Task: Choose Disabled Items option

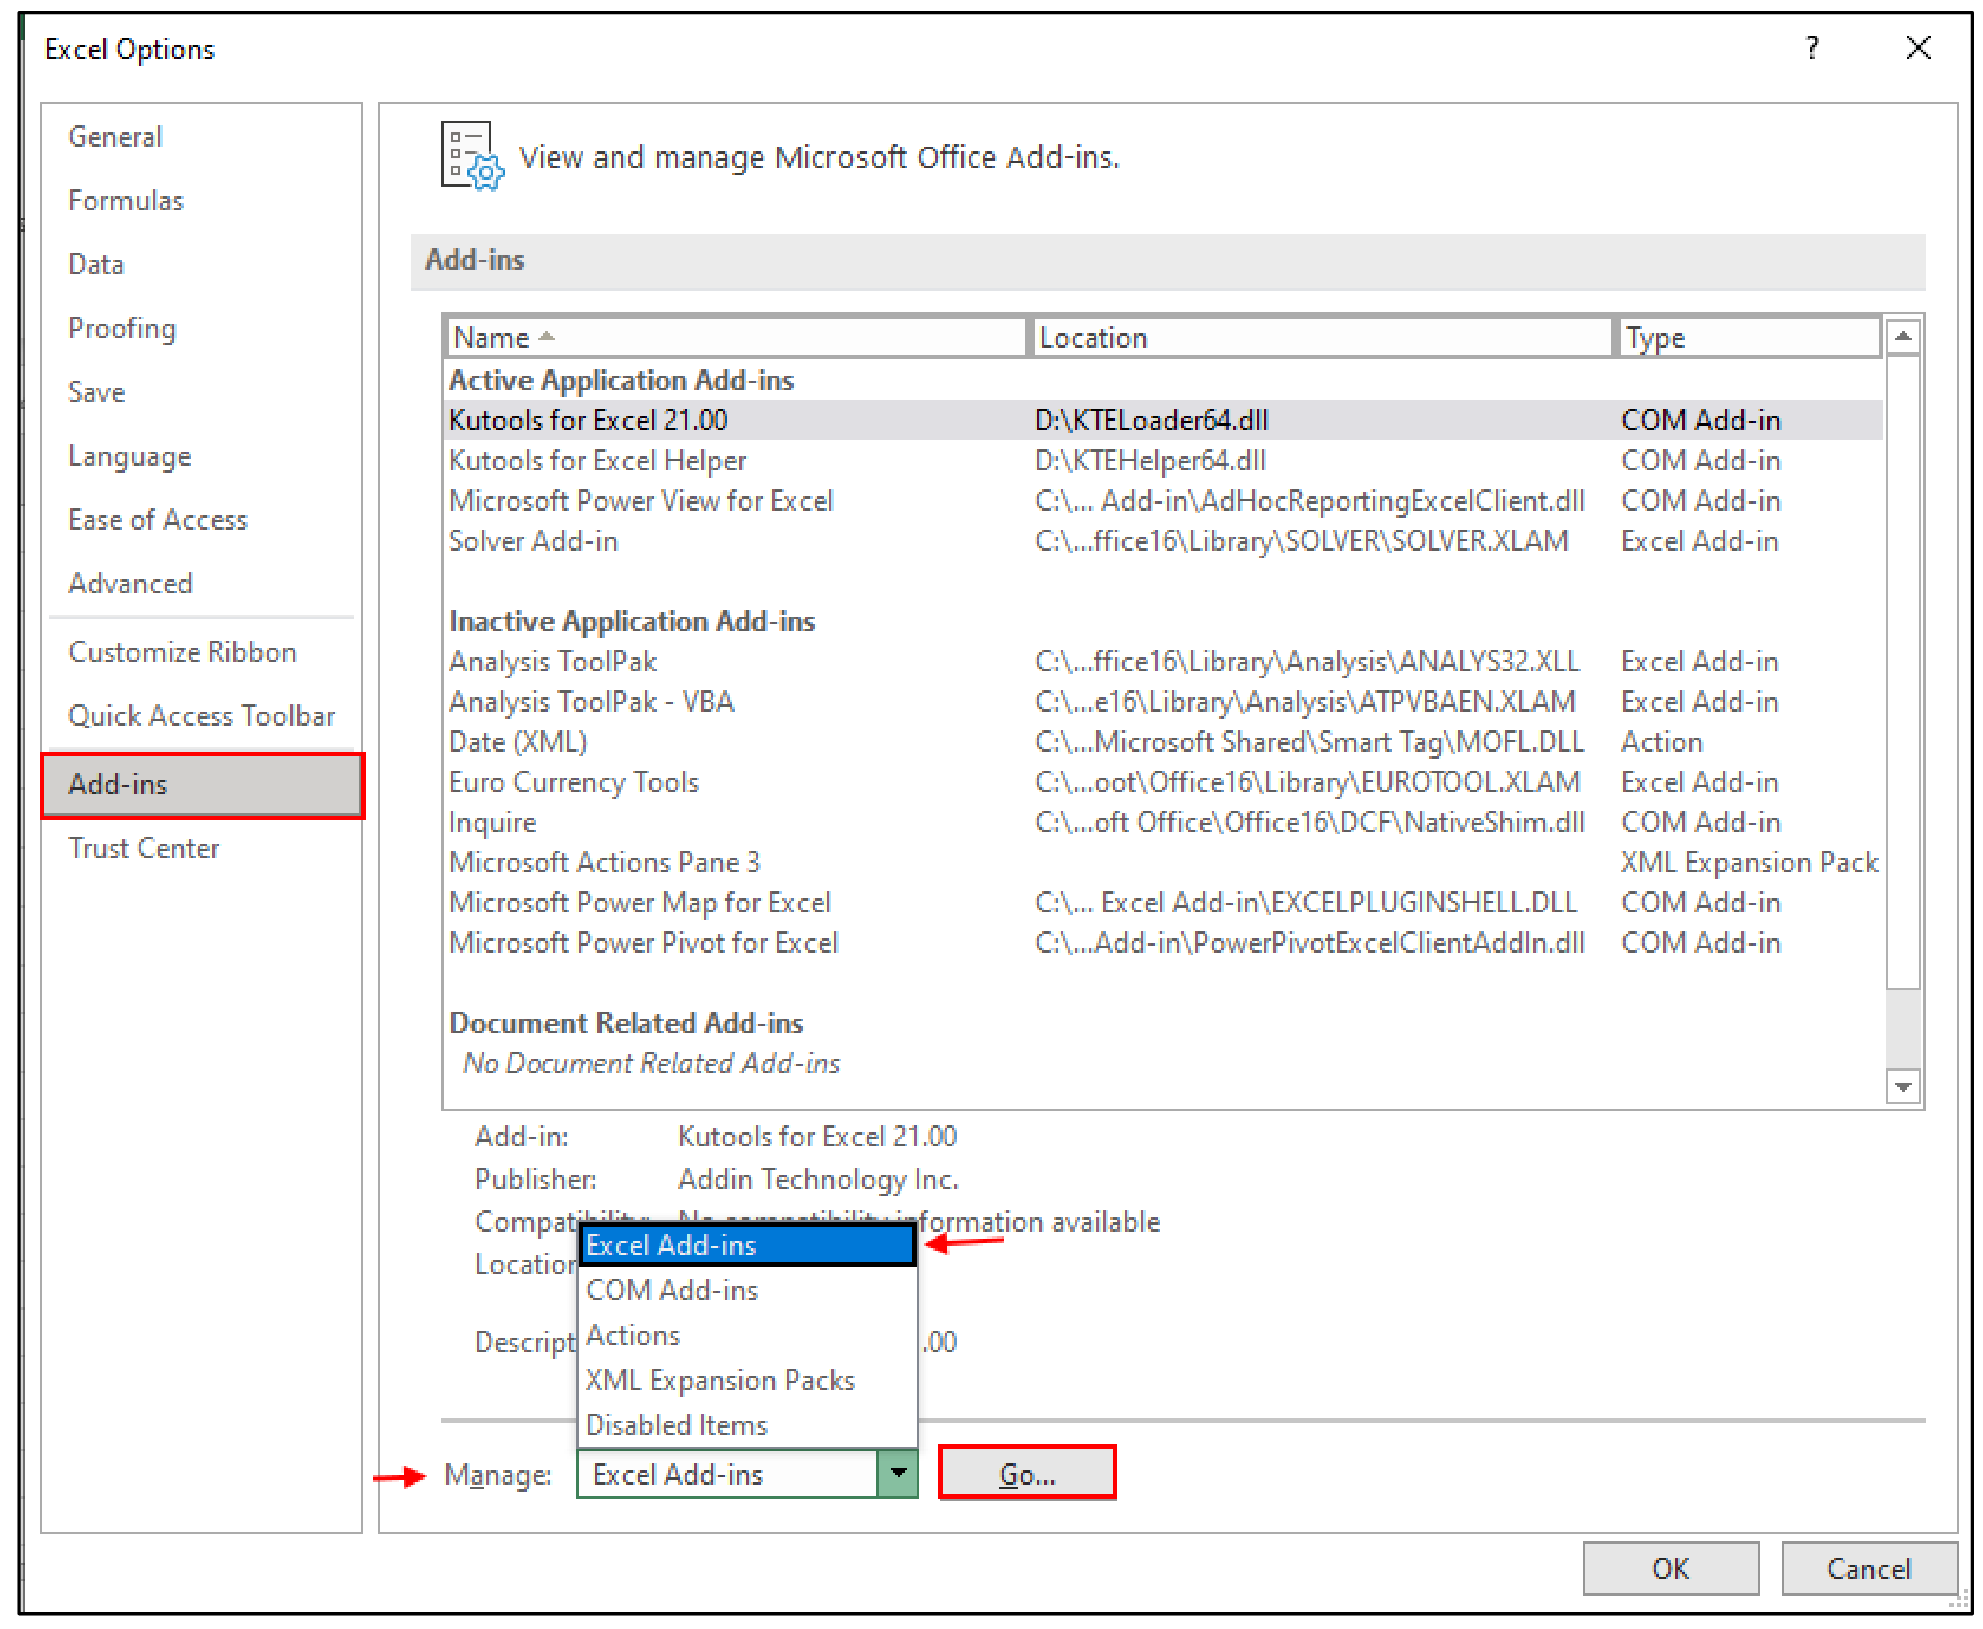Action: pyautogui.click(x=747, y=1426)
